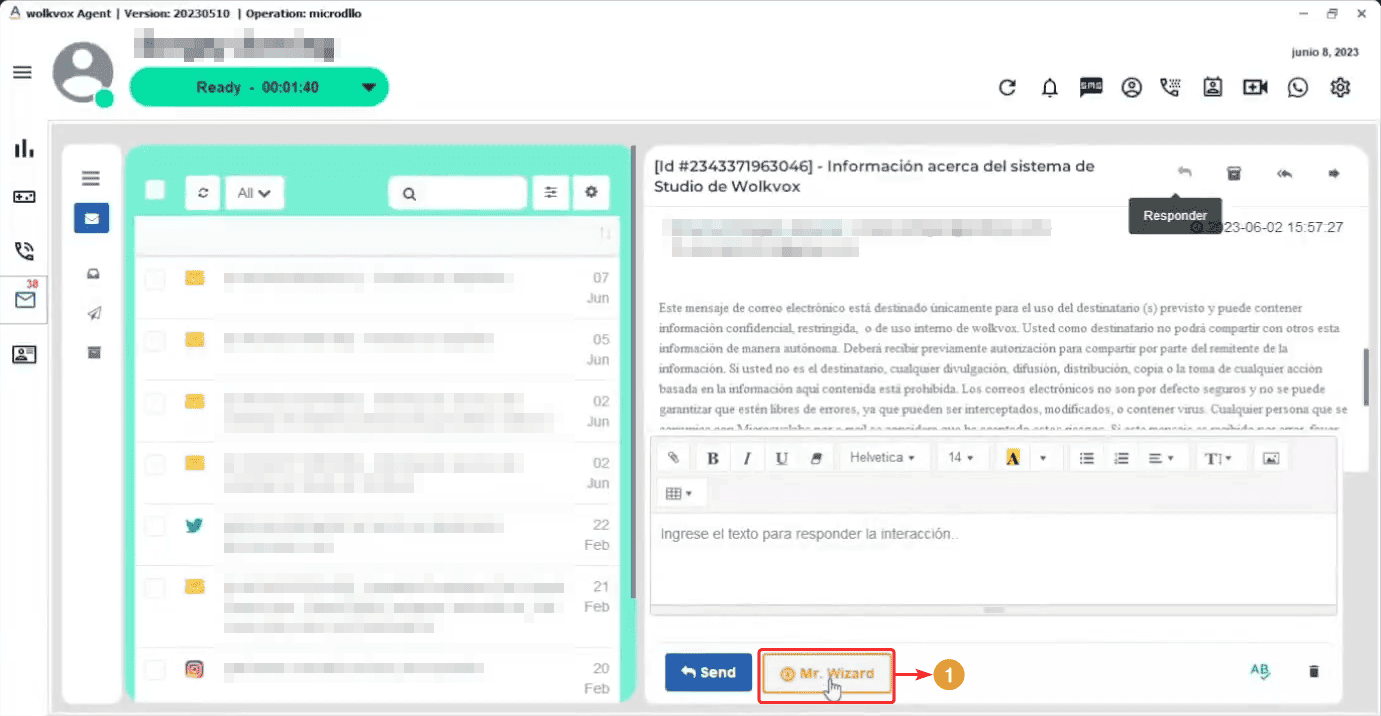Open the mailbox list gear settings
This screenshot has height=716, width=1381.
591,193
